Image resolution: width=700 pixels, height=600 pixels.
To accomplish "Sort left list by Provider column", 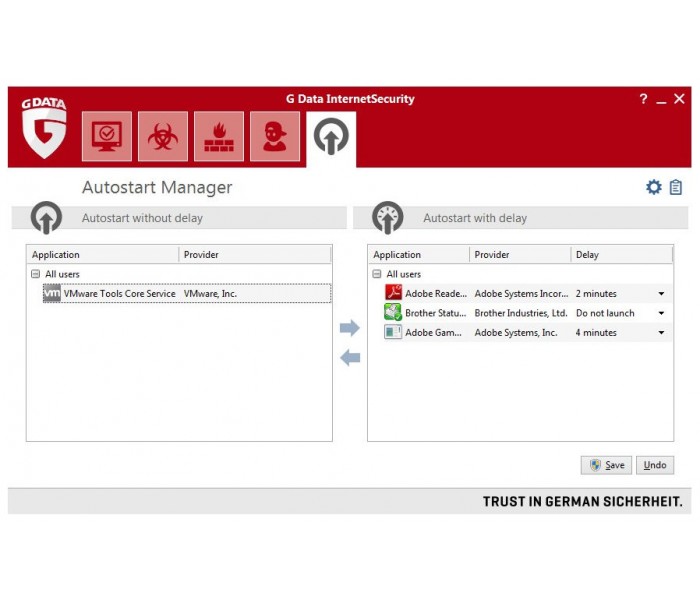I will (255, 254).
